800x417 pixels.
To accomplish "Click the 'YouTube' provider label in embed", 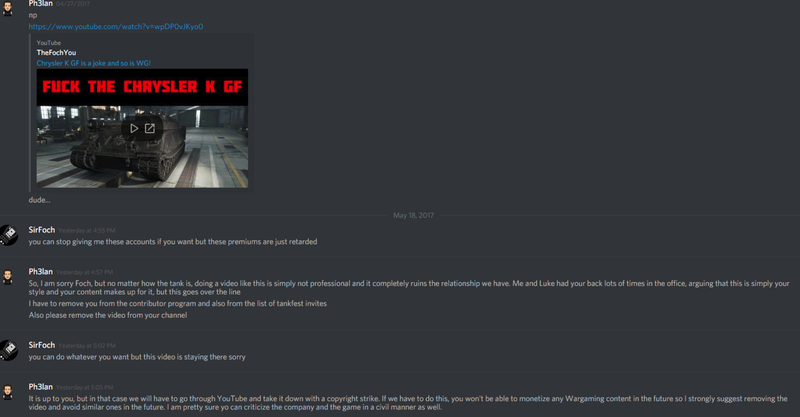I will [x=48, y=43].
